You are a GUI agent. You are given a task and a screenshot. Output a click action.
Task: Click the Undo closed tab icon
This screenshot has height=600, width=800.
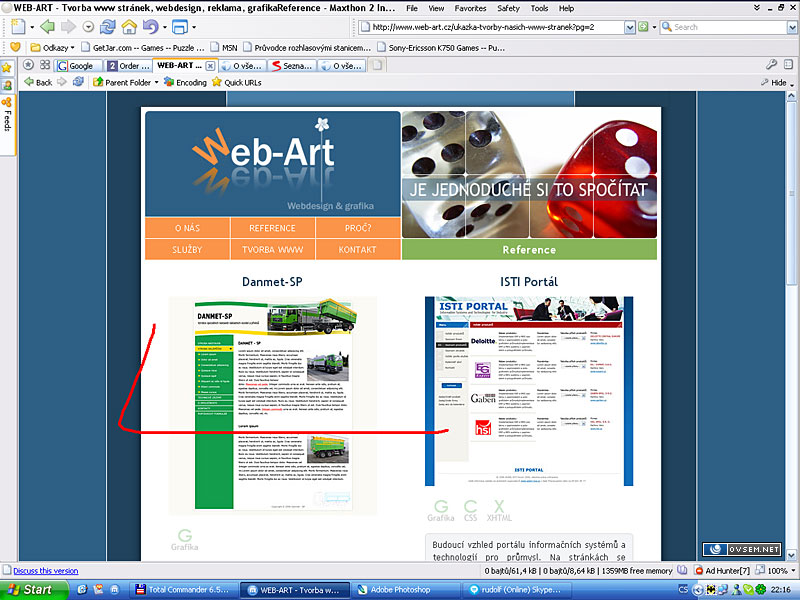tap(151, 27)
